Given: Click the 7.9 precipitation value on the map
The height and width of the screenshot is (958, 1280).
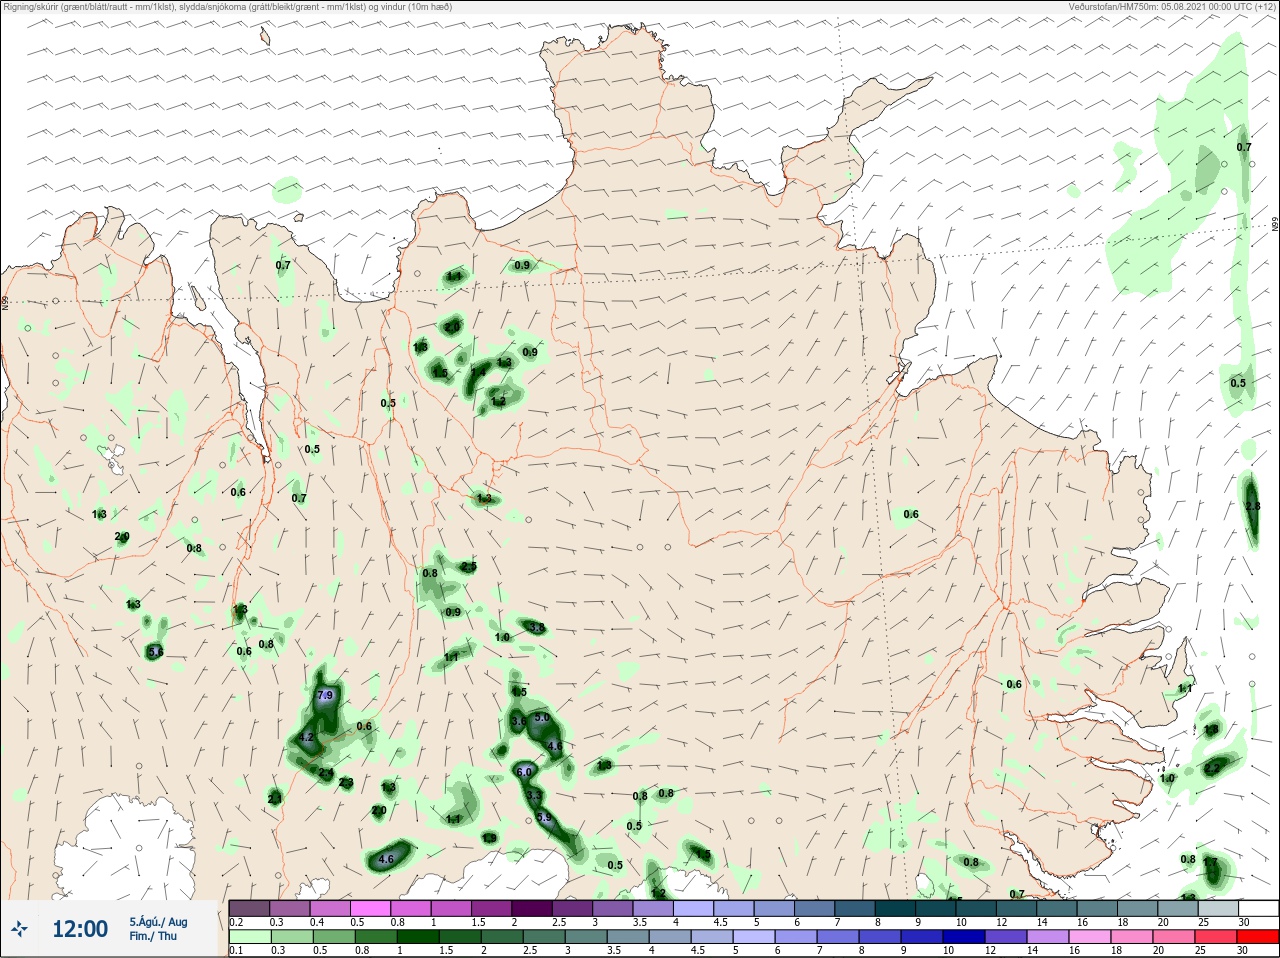Looking at the screenshot, I should pyautogui.click(x=325, y=695).
